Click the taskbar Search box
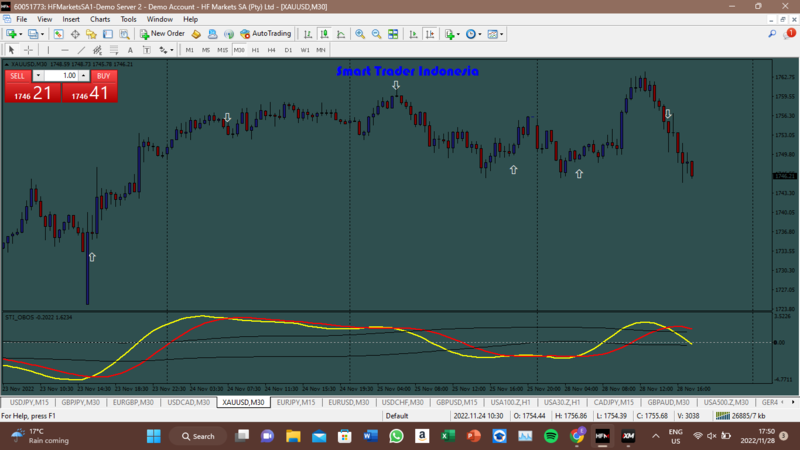This screenshot has height=450, width=800. click(198, 436)
